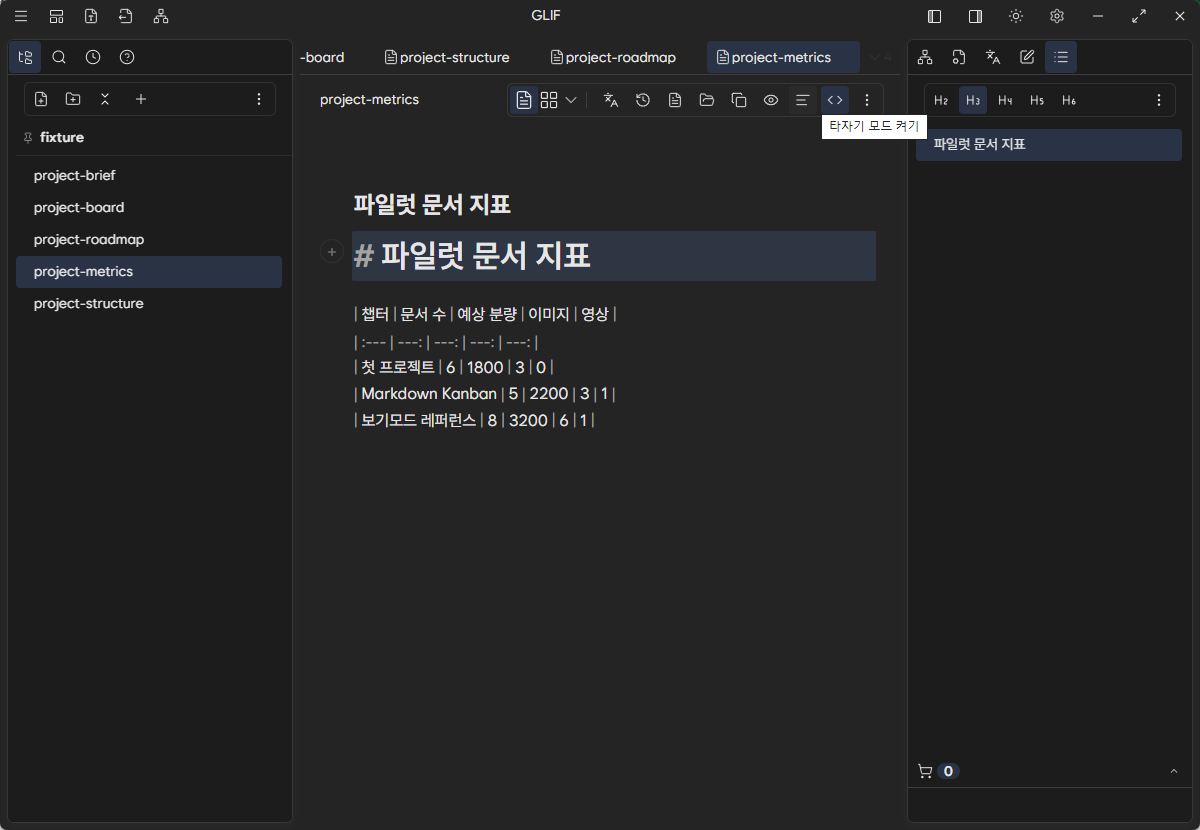Open the sitemap icon in title bar
The height and width of the screenshot is (830, 1200).
click(x=161, y=16)
